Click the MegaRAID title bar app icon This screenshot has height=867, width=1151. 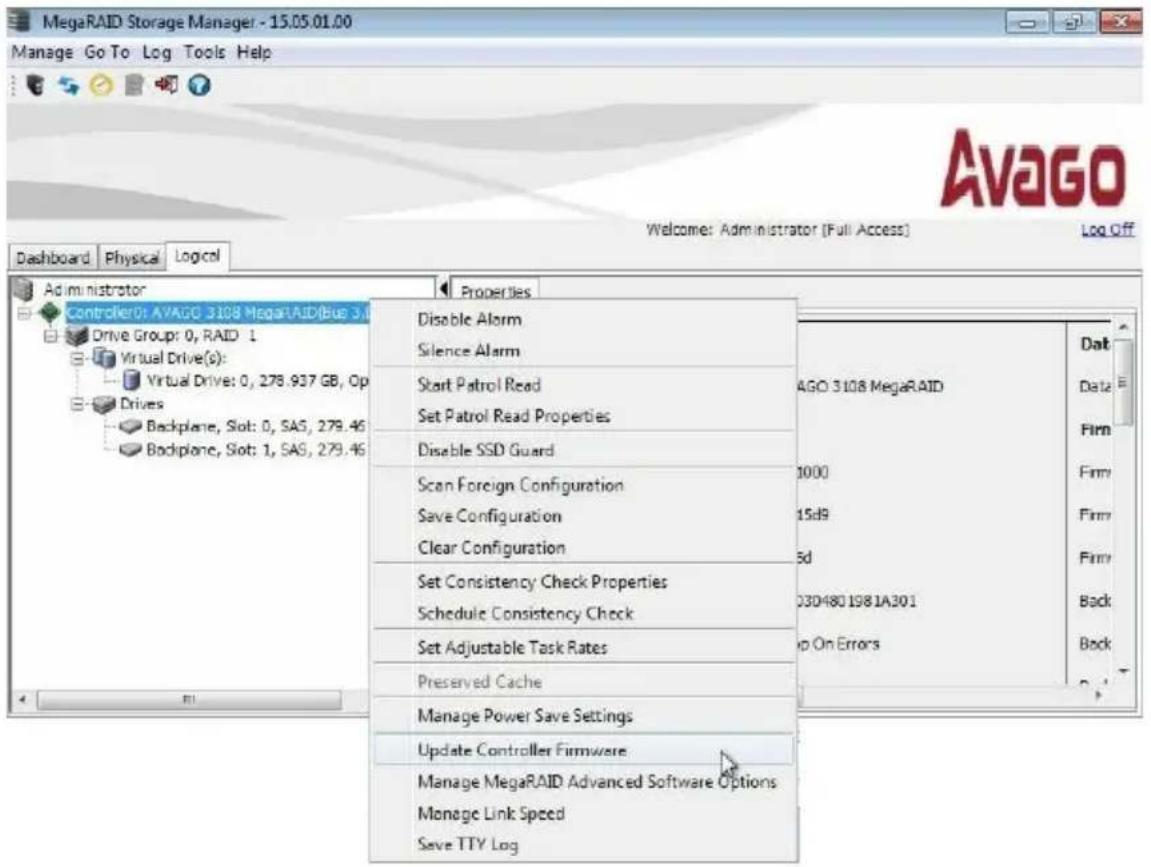[x=20, y=21]
